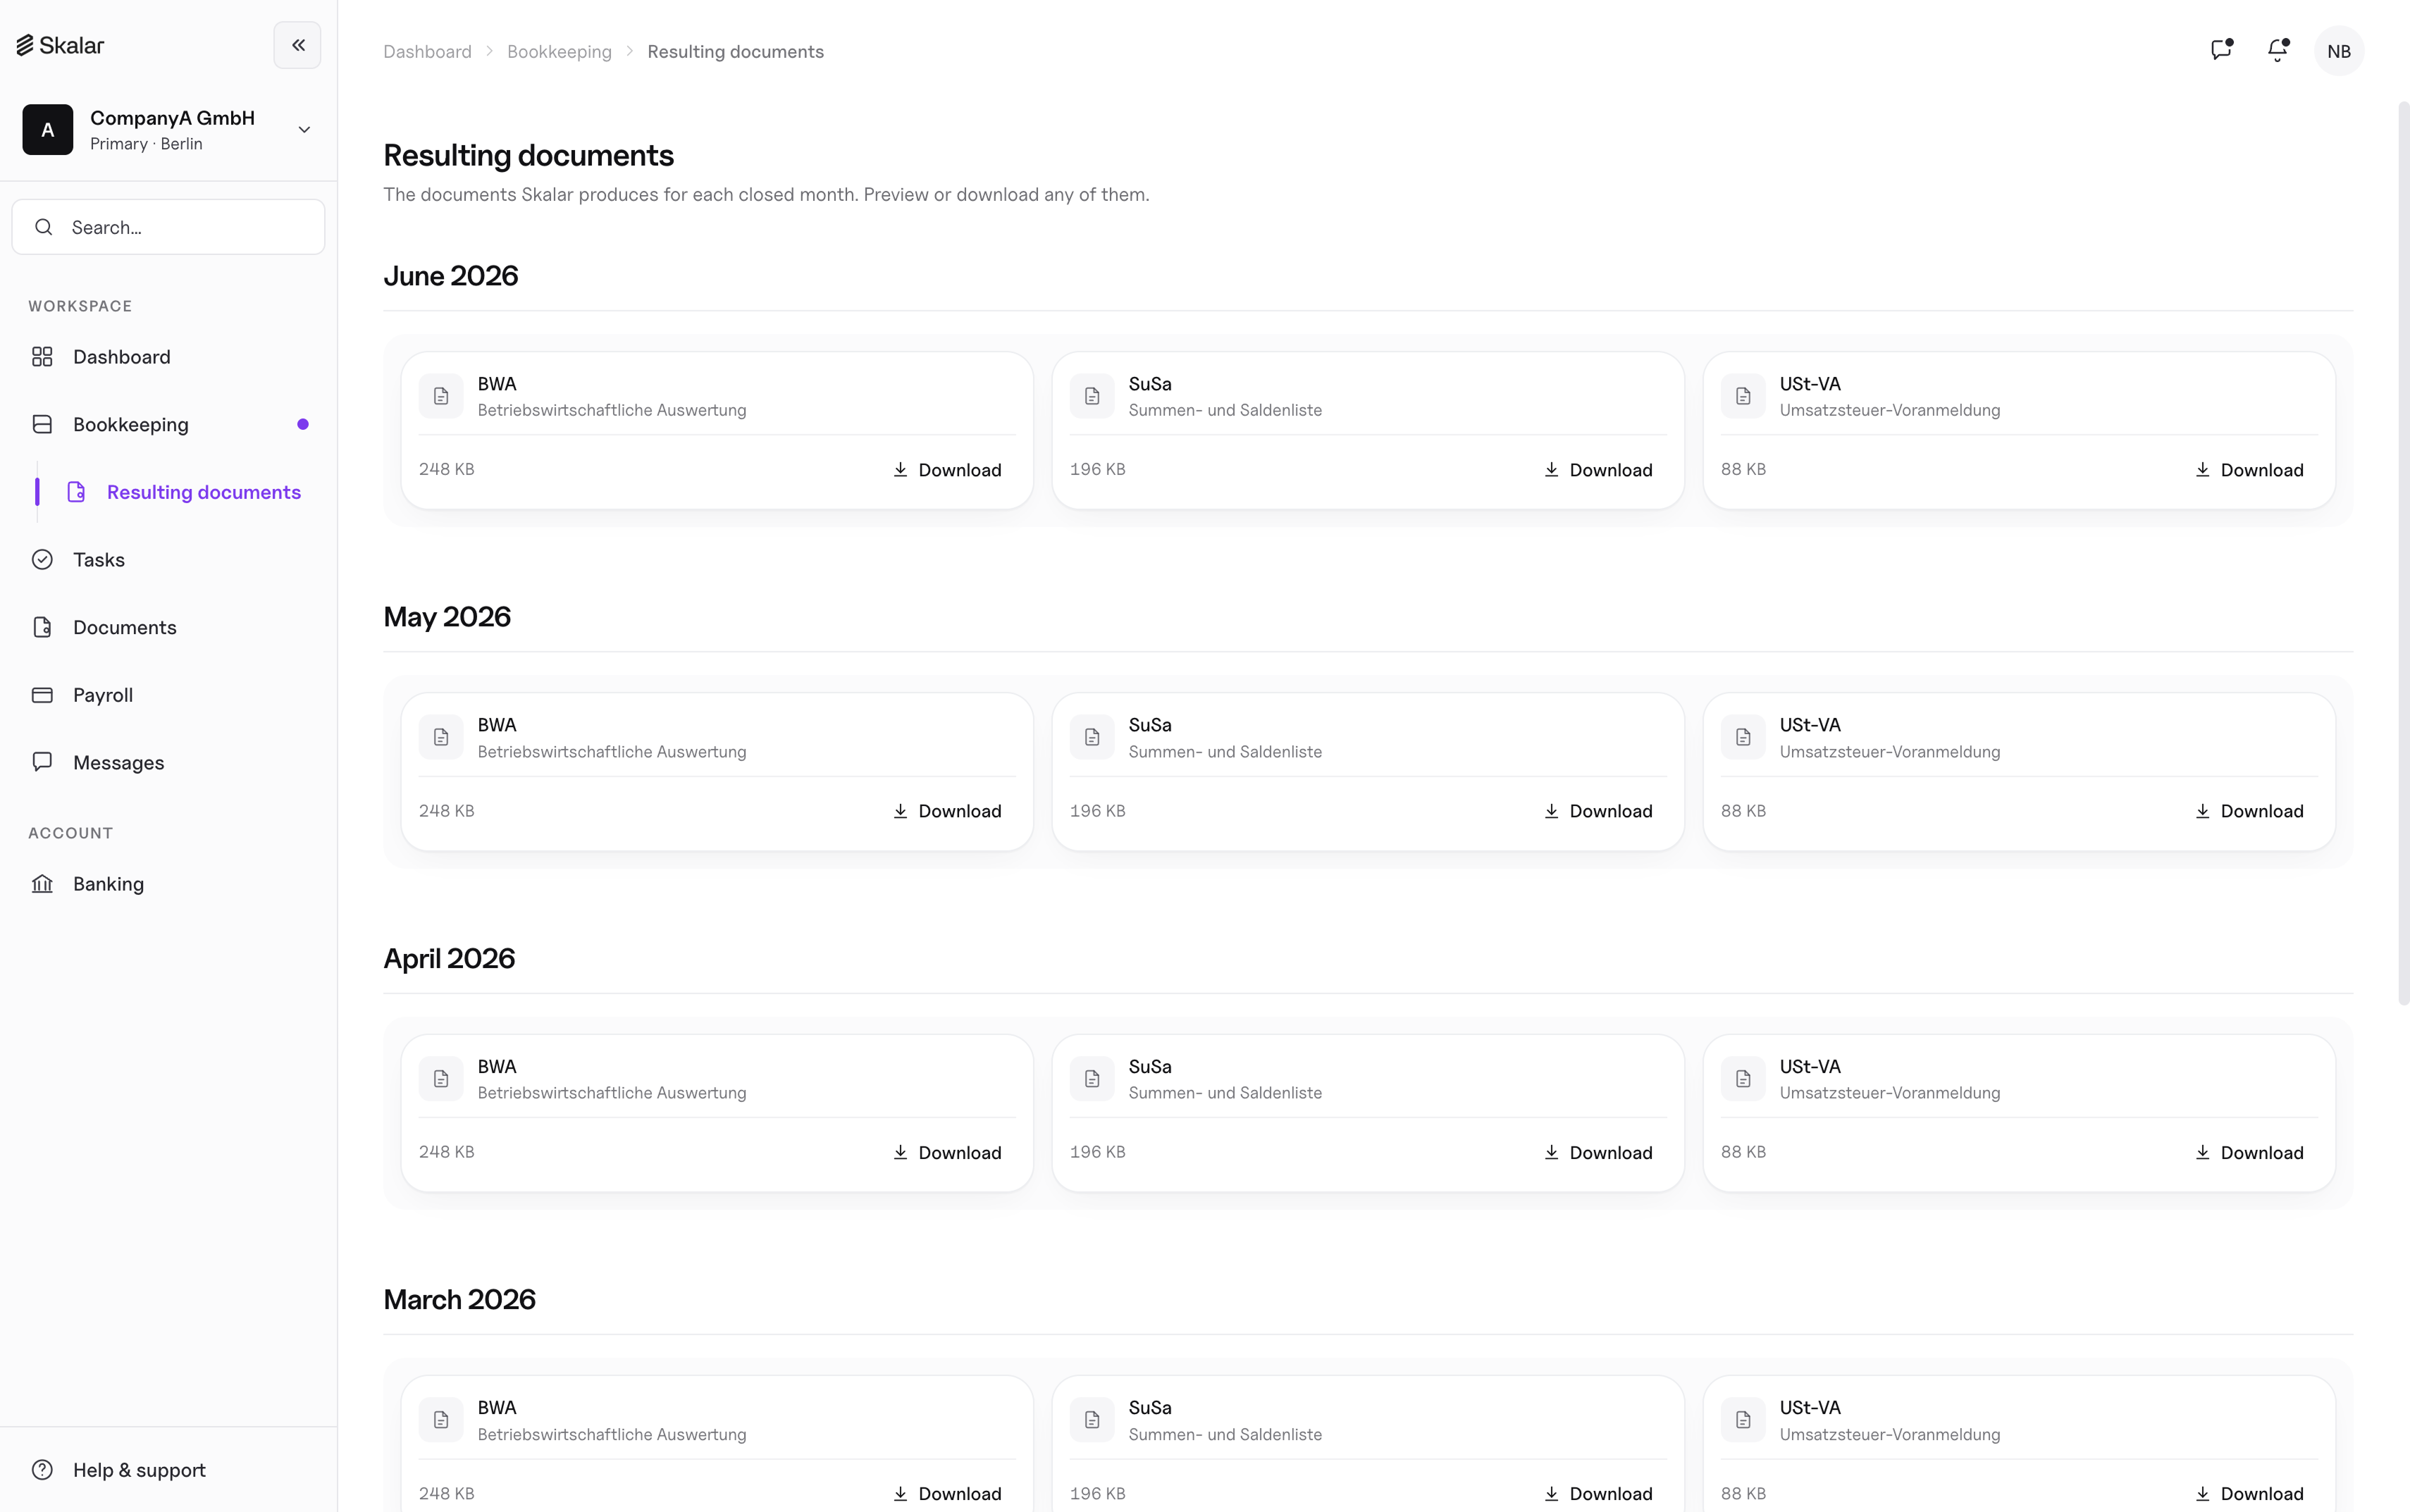Click the April 2026 USt-VA file icon
The width and height of the screenshot is (2410, 1512).
(1743, 1079)
